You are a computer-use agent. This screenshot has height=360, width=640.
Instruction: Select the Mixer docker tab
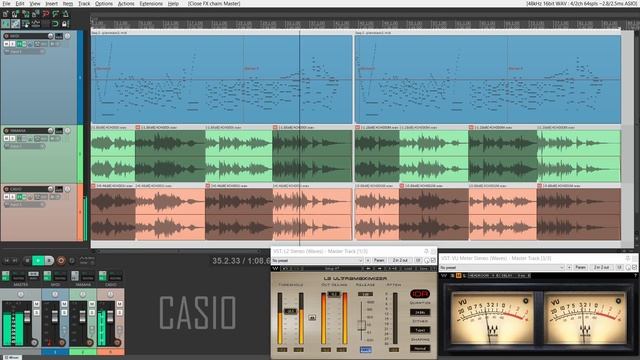tap(12, 357)
